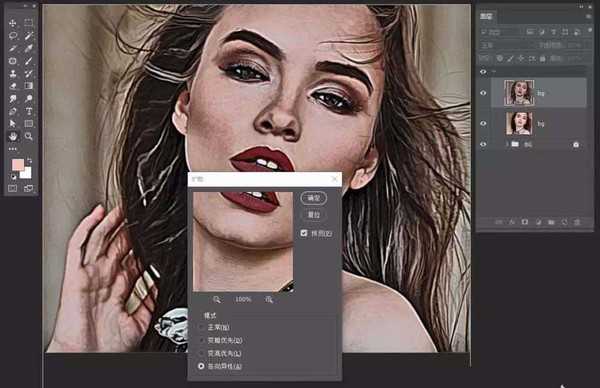Click the trash icon in Layers panel

(x=577, y=222)
